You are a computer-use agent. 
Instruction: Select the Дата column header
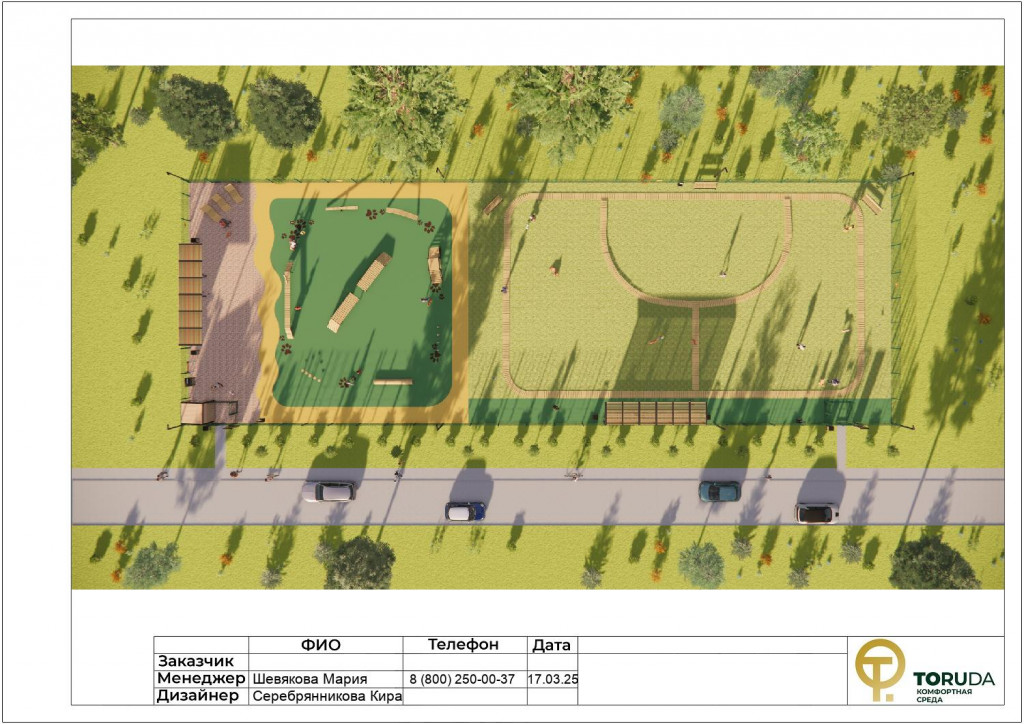click(x=552, y=645)
